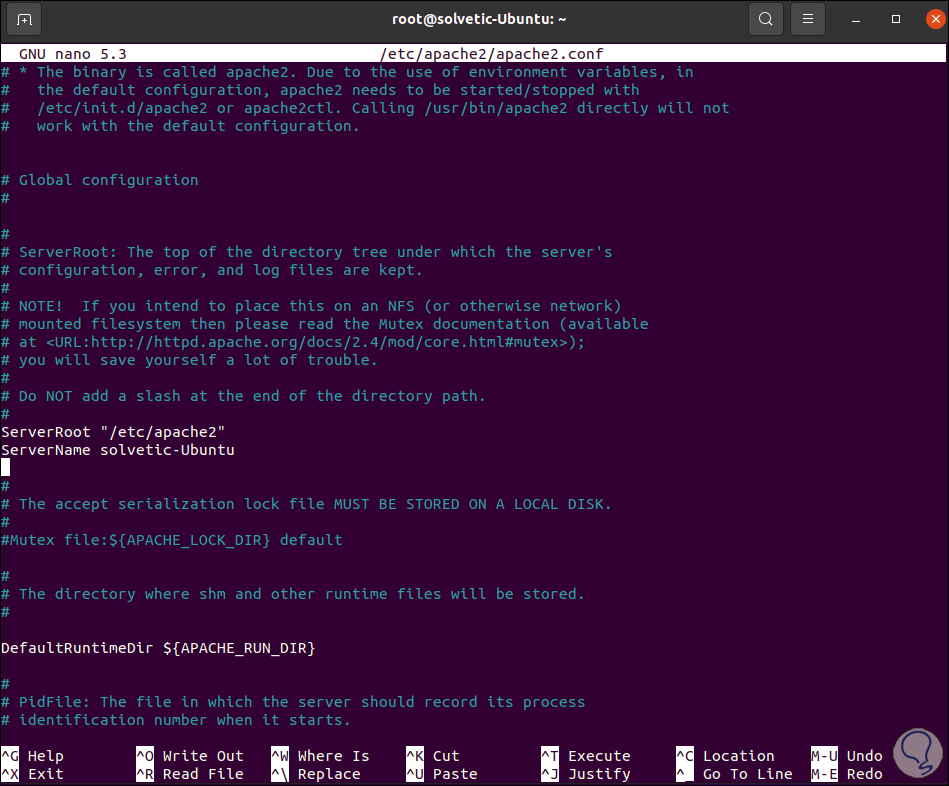Click the 'work with the default configuration' line
The image size is (949, 786).
click(x=180, y=126)
